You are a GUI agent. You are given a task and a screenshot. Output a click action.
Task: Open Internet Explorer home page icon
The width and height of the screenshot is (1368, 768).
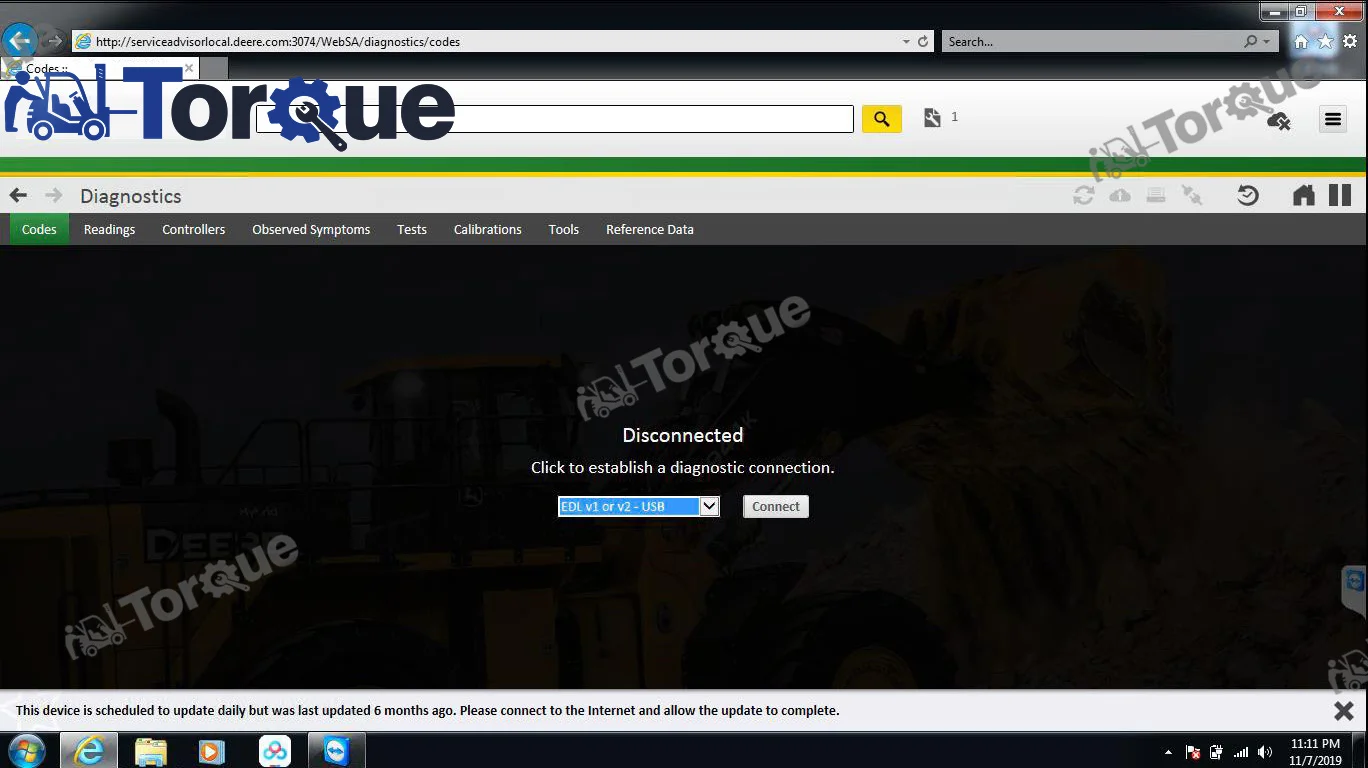pos(1301,42)
